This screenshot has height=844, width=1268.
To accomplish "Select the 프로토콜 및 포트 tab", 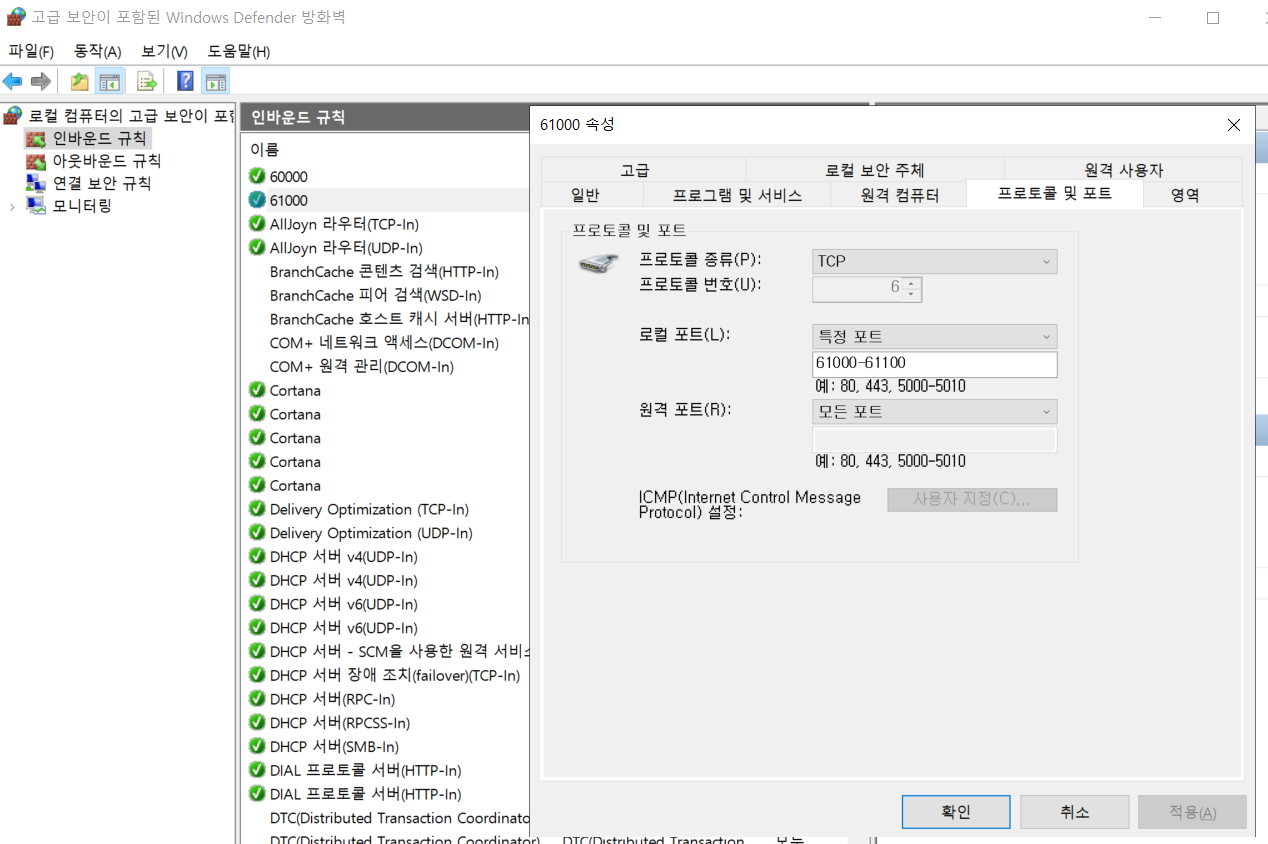I will [x=1055, y=193].
